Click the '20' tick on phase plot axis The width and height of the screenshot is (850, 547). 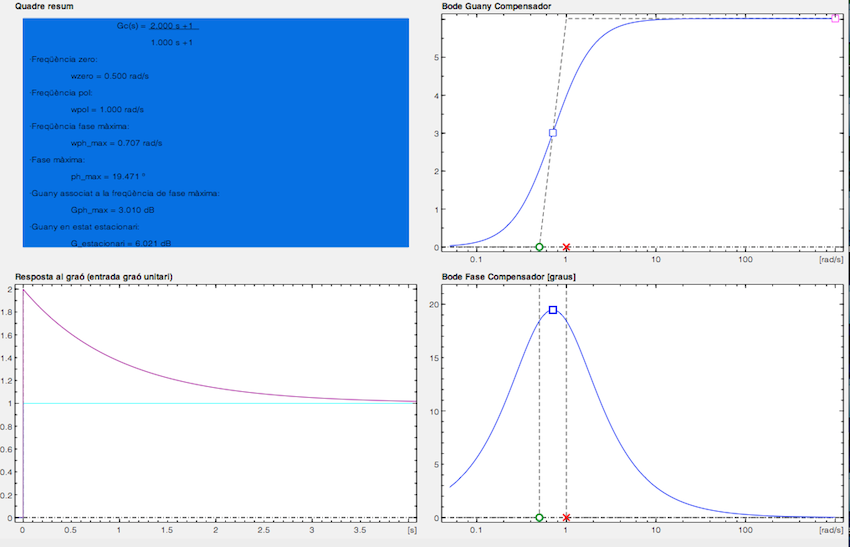tap(434, 305)
